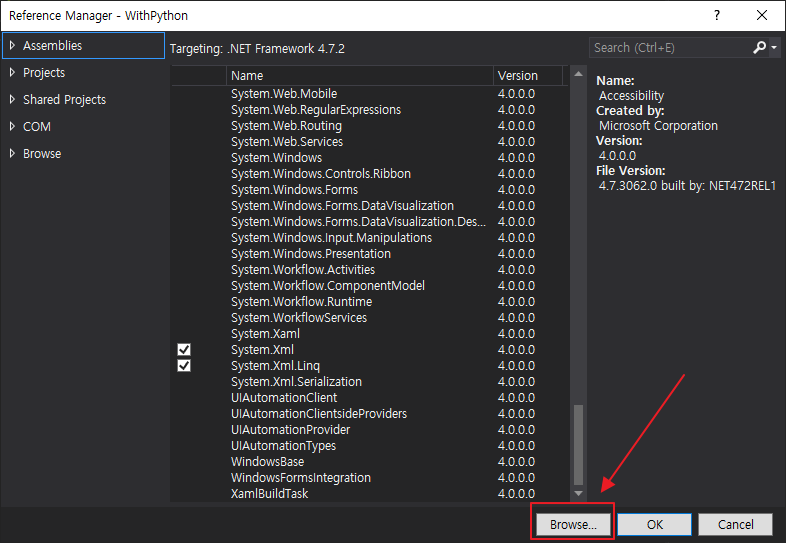Select System.WorkflowServices row
Image resolution: width=786 pixels, height=543 pixels.
(x=369, y=318)
